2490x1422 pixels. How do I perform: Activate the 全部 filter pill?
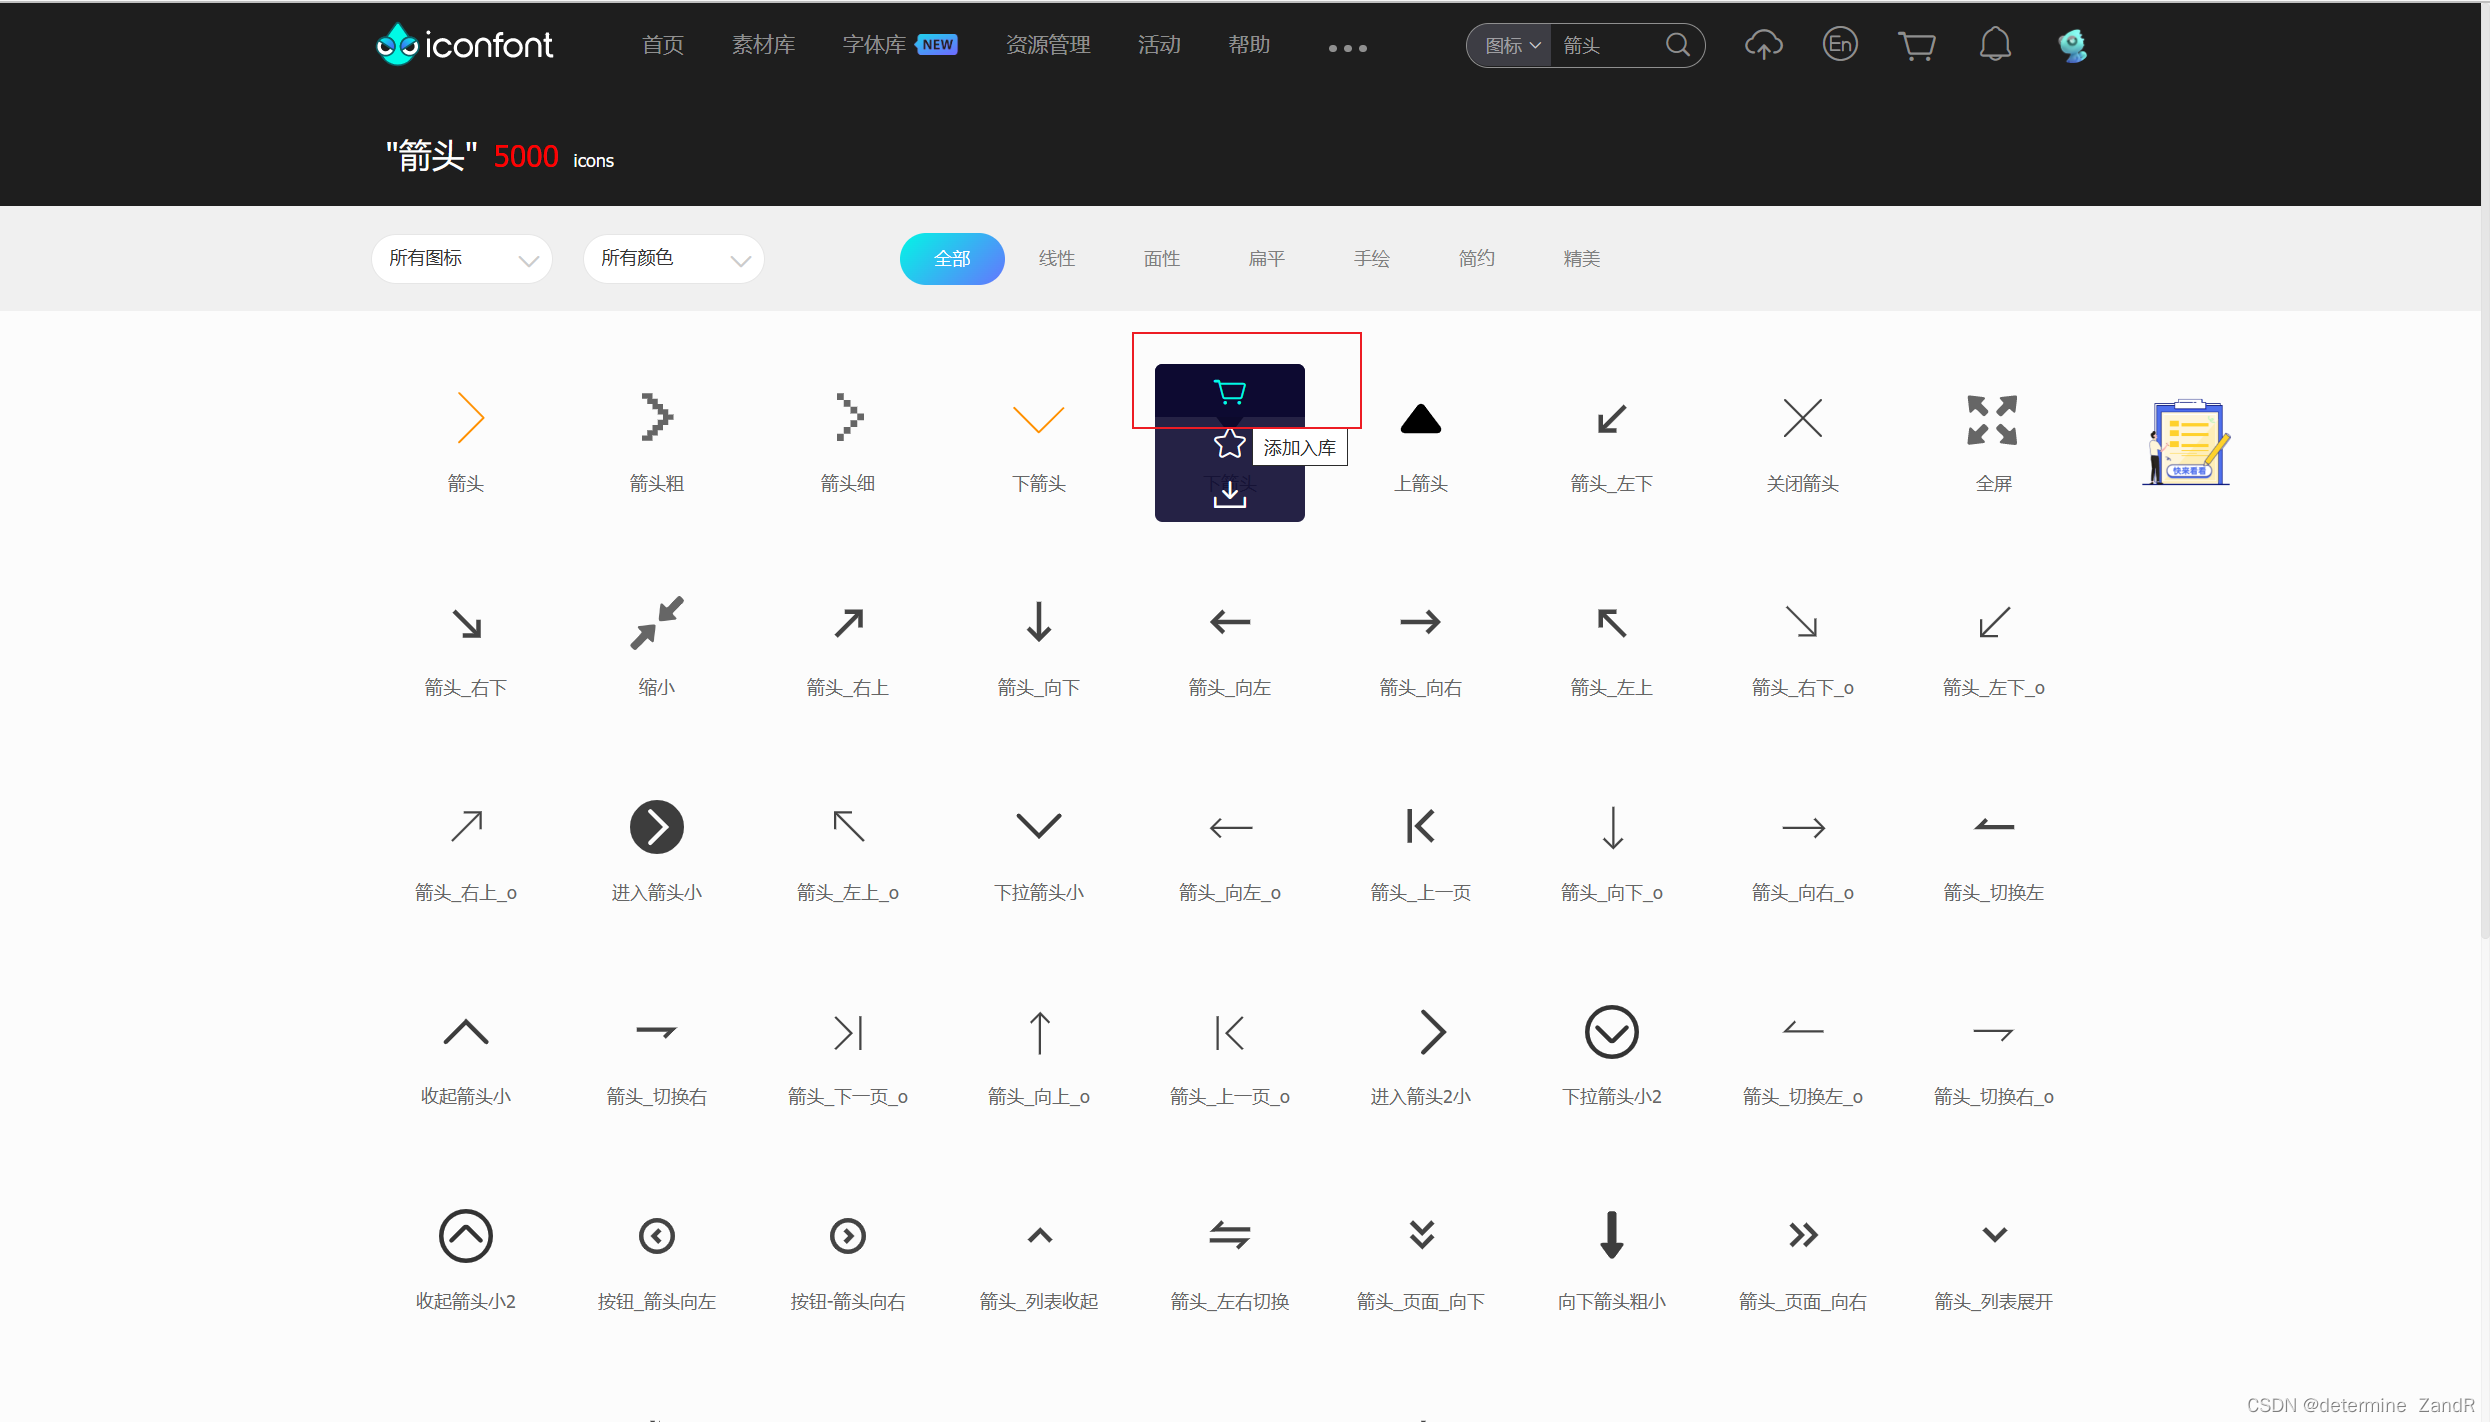click(951, 259)
